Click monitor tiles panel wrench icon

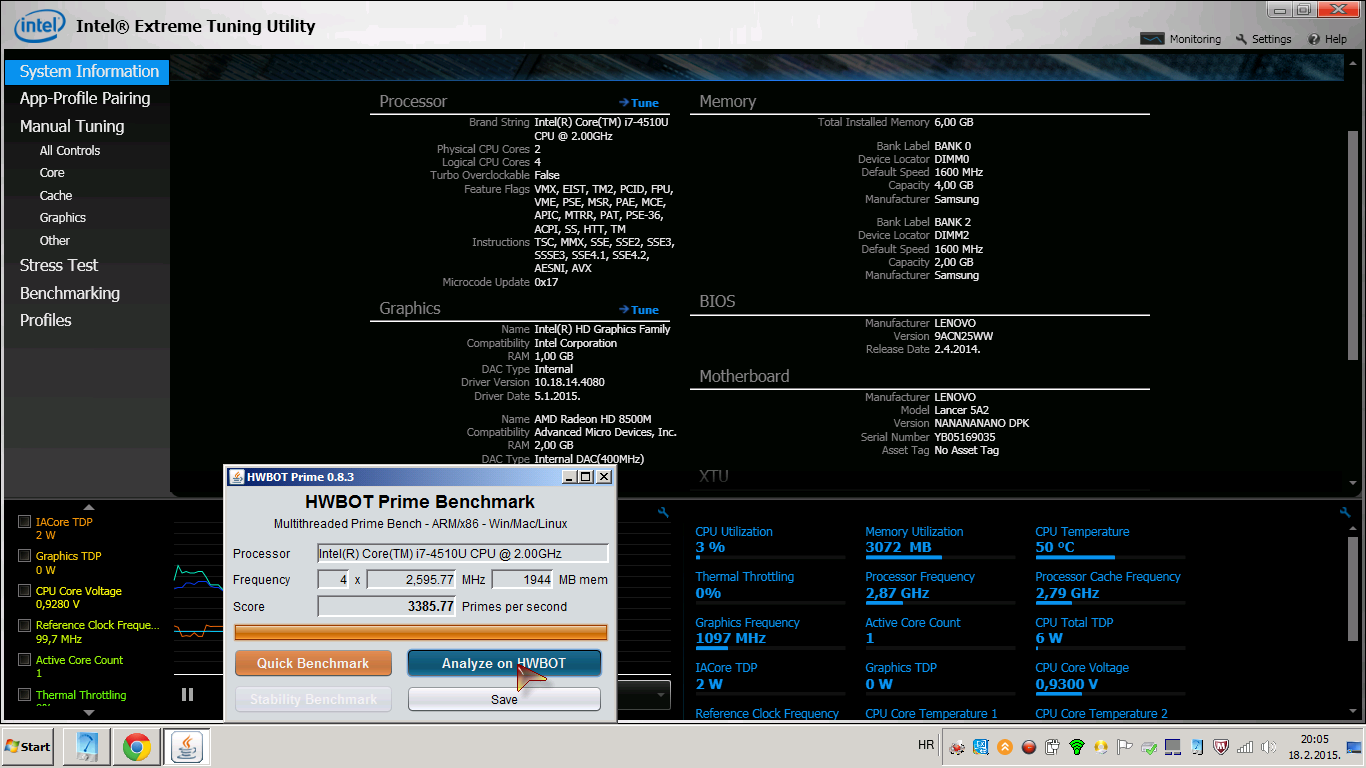[1345, 512]
